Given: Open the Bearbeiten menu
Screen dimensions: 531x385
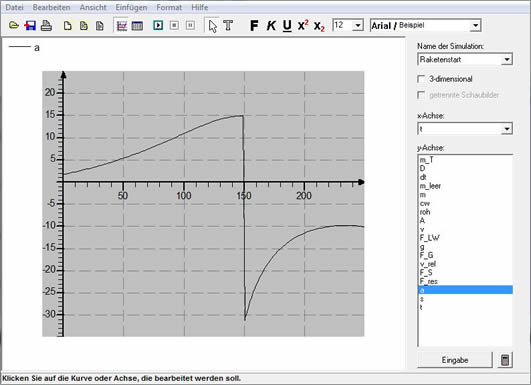Looking at the screenshot, I should click(51, 7).
